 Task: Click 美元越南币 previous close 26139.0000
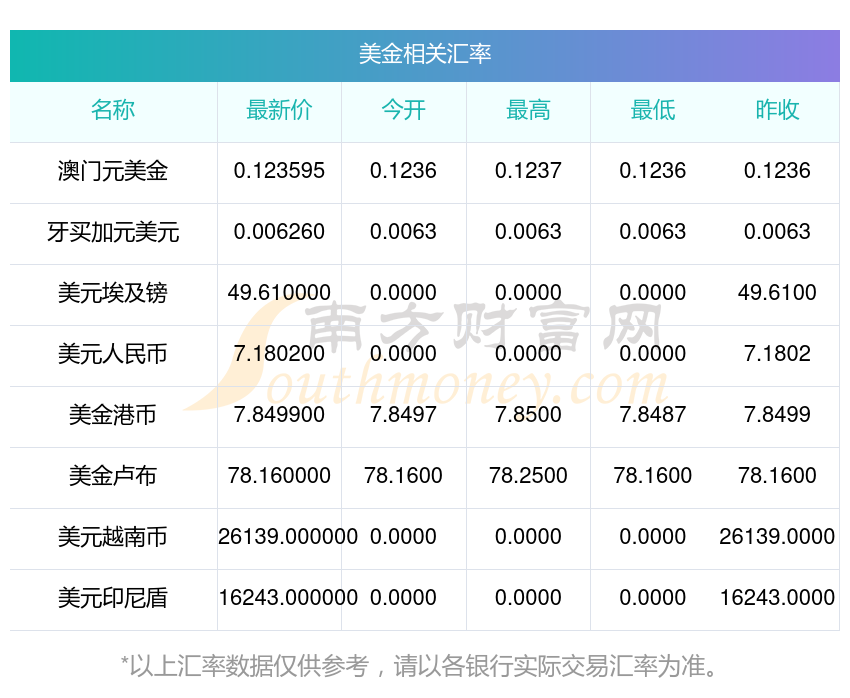tap(777, 537)
